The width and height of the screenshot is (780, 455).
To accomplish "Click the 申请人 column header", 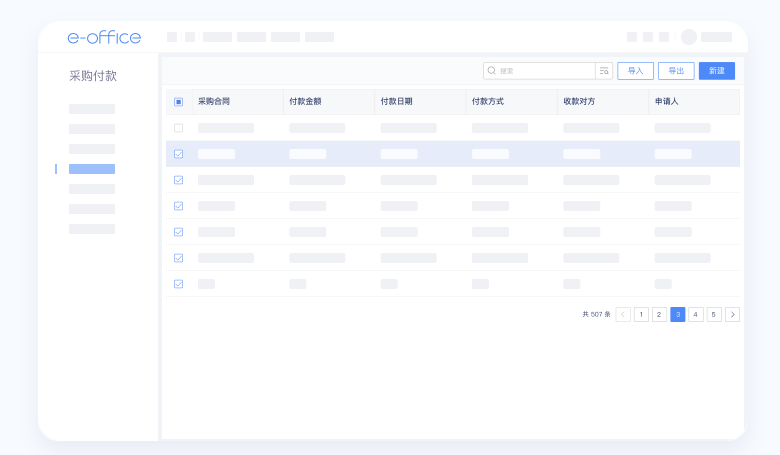I will [x=666, y=102].
